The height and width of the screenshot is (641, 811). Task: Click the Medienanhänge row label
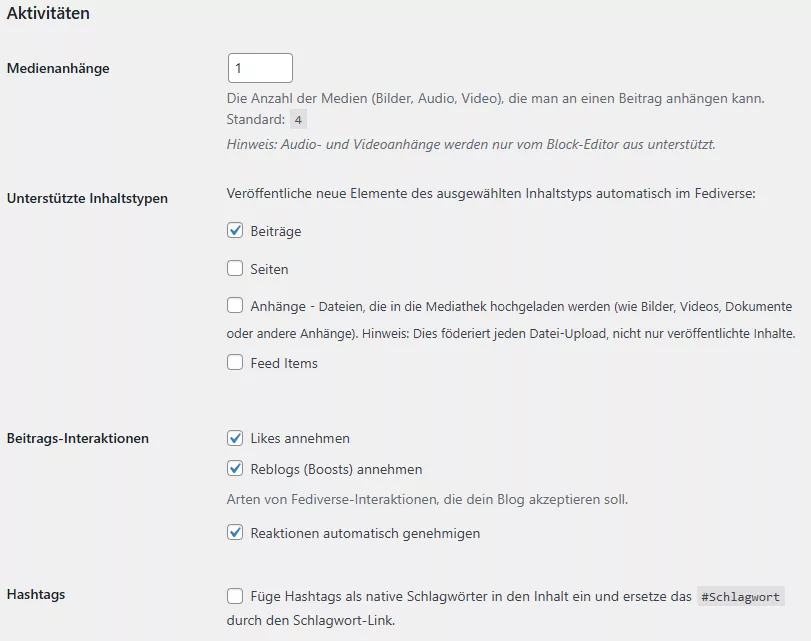56,68
